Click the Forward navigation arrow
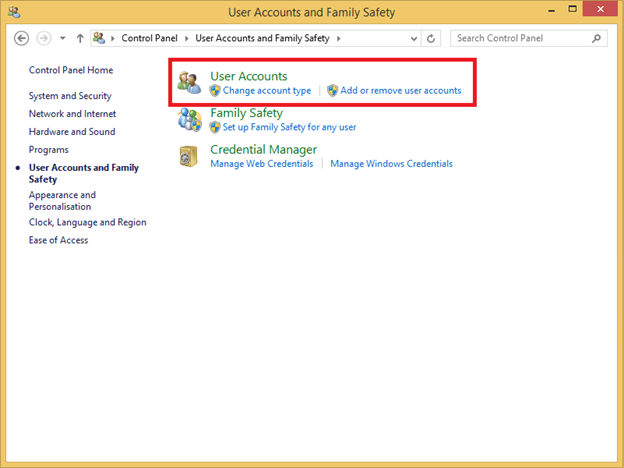624x468 pixels. coord(44,39)
